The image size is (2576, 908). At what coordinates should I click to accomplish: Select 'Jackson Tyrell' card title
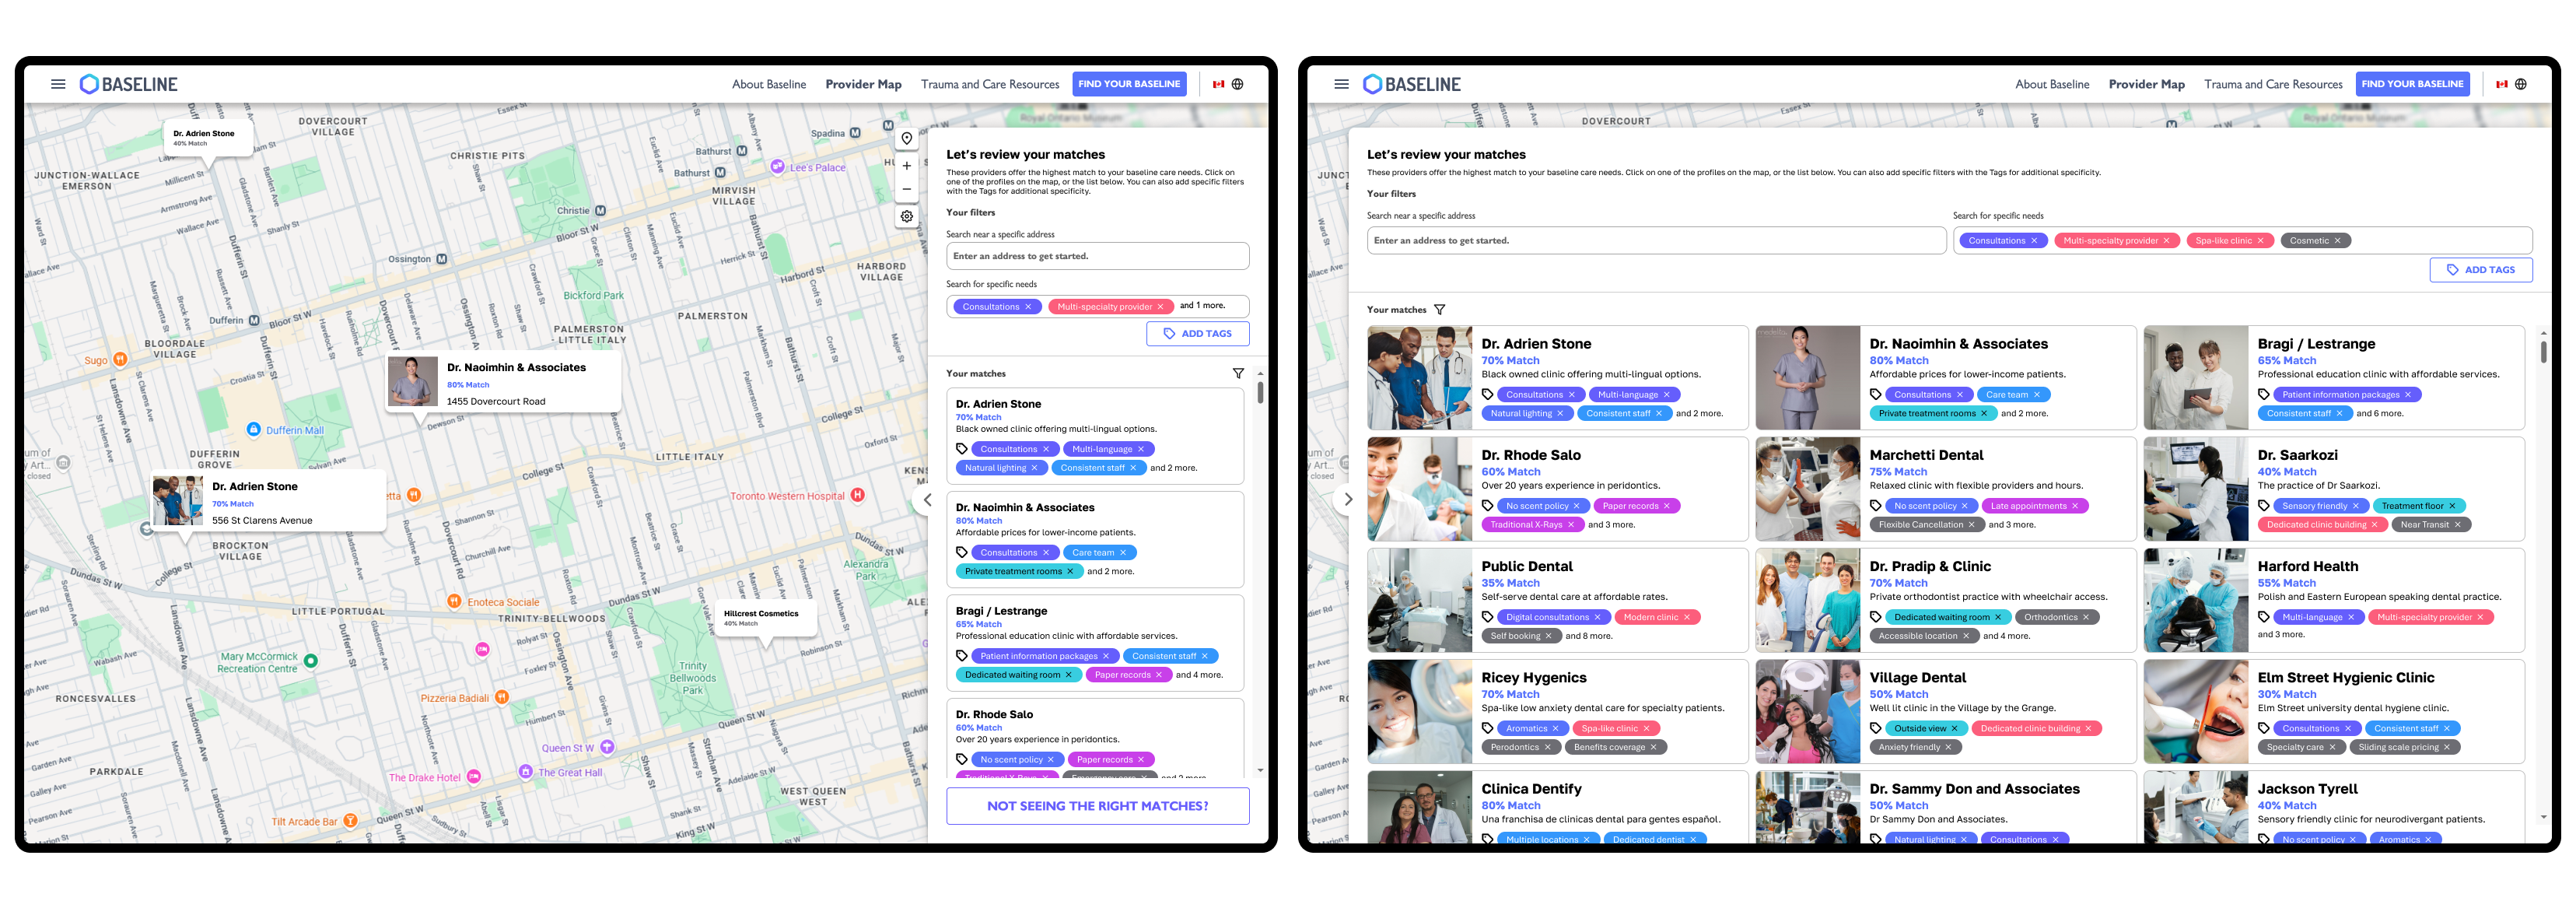coord(2307,789)
